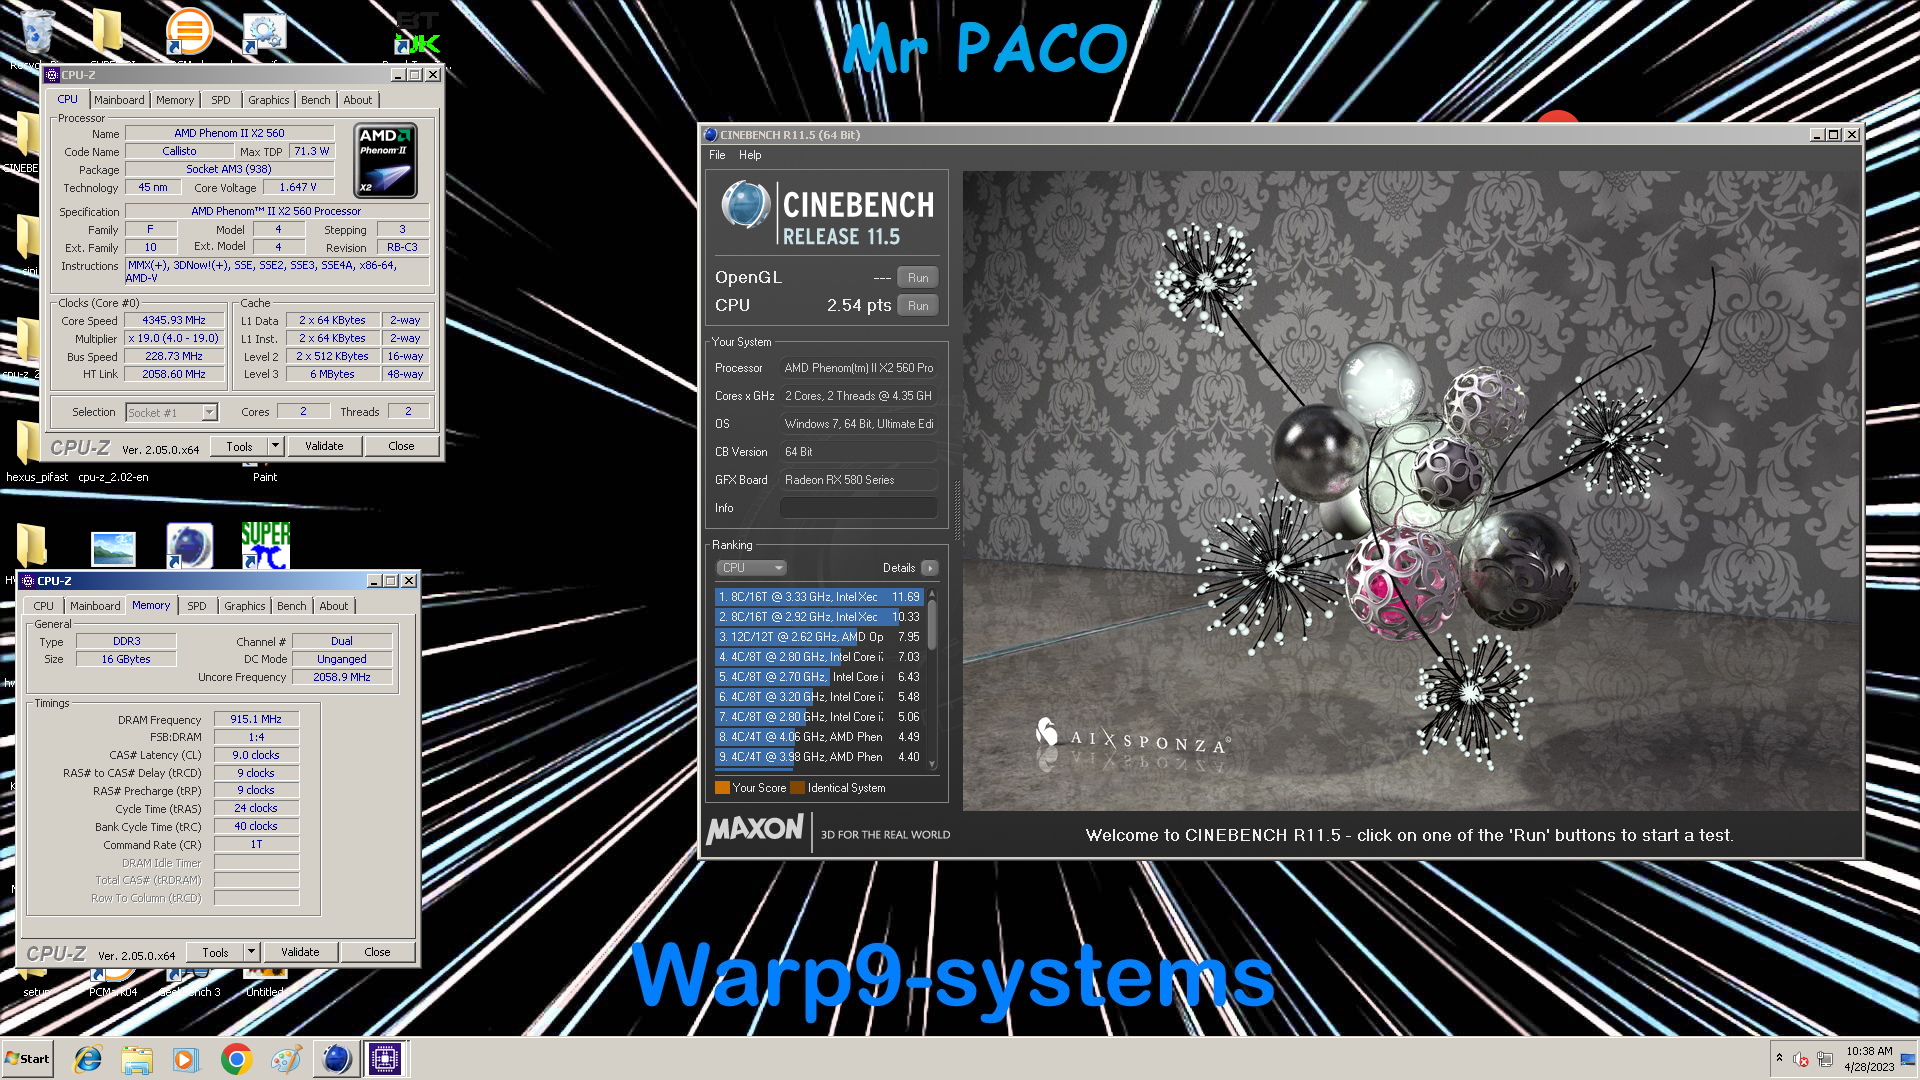This screenshot has height=1080, width=1920.
Task: Open SPD tab in top CPU-Z
Action: pos(221,100)
